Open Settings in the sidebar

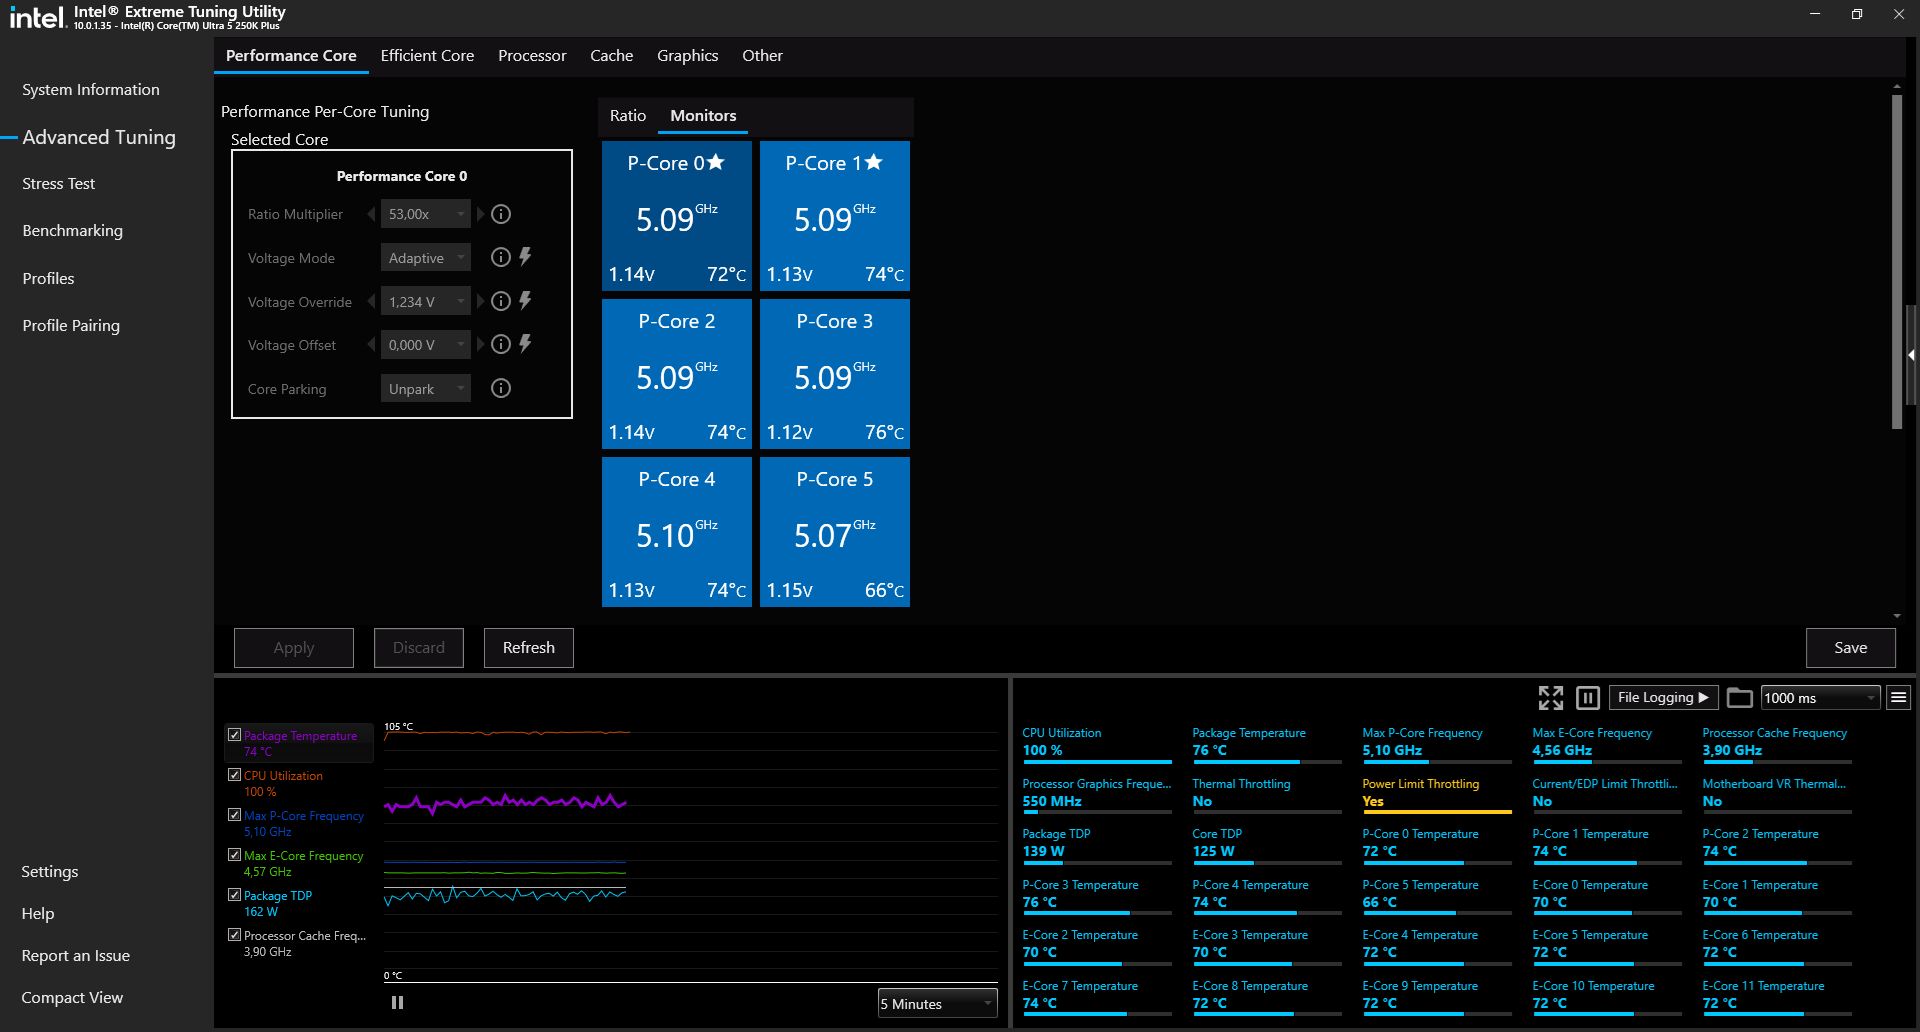(50, 871)
